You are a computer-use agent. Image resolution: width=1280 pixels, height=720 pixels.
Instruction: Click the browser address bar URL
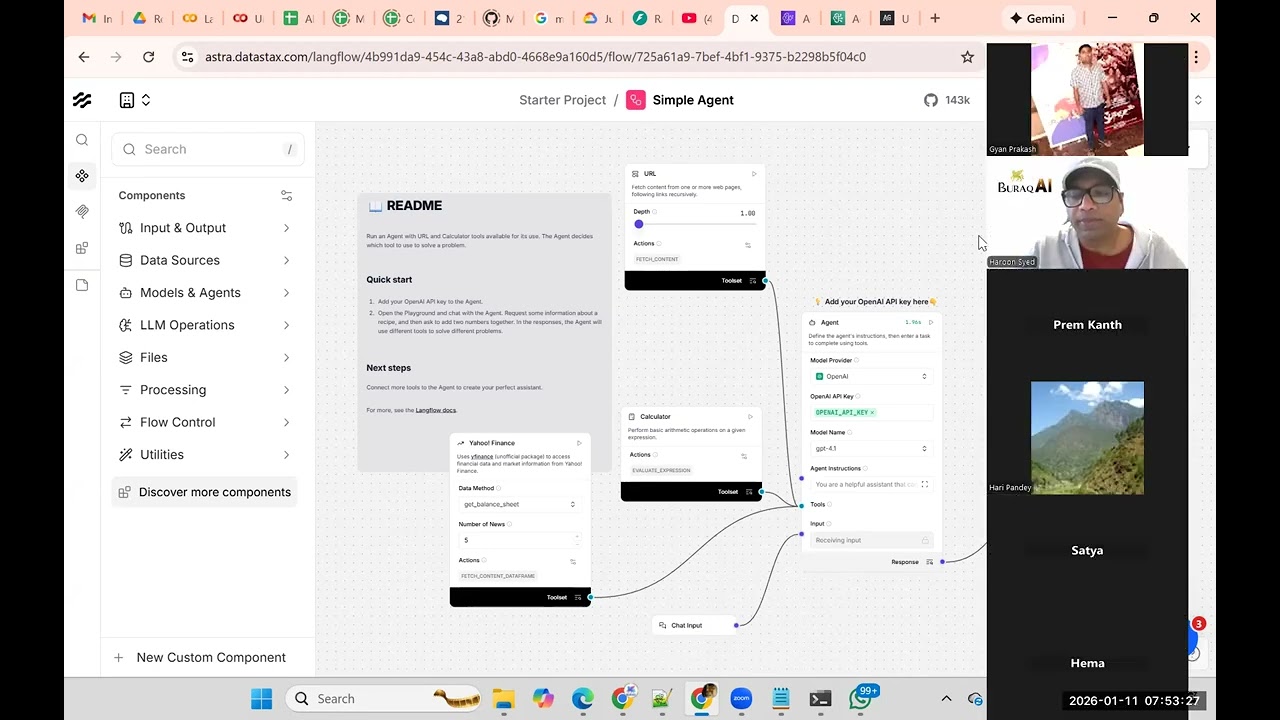tap(535, 57)
